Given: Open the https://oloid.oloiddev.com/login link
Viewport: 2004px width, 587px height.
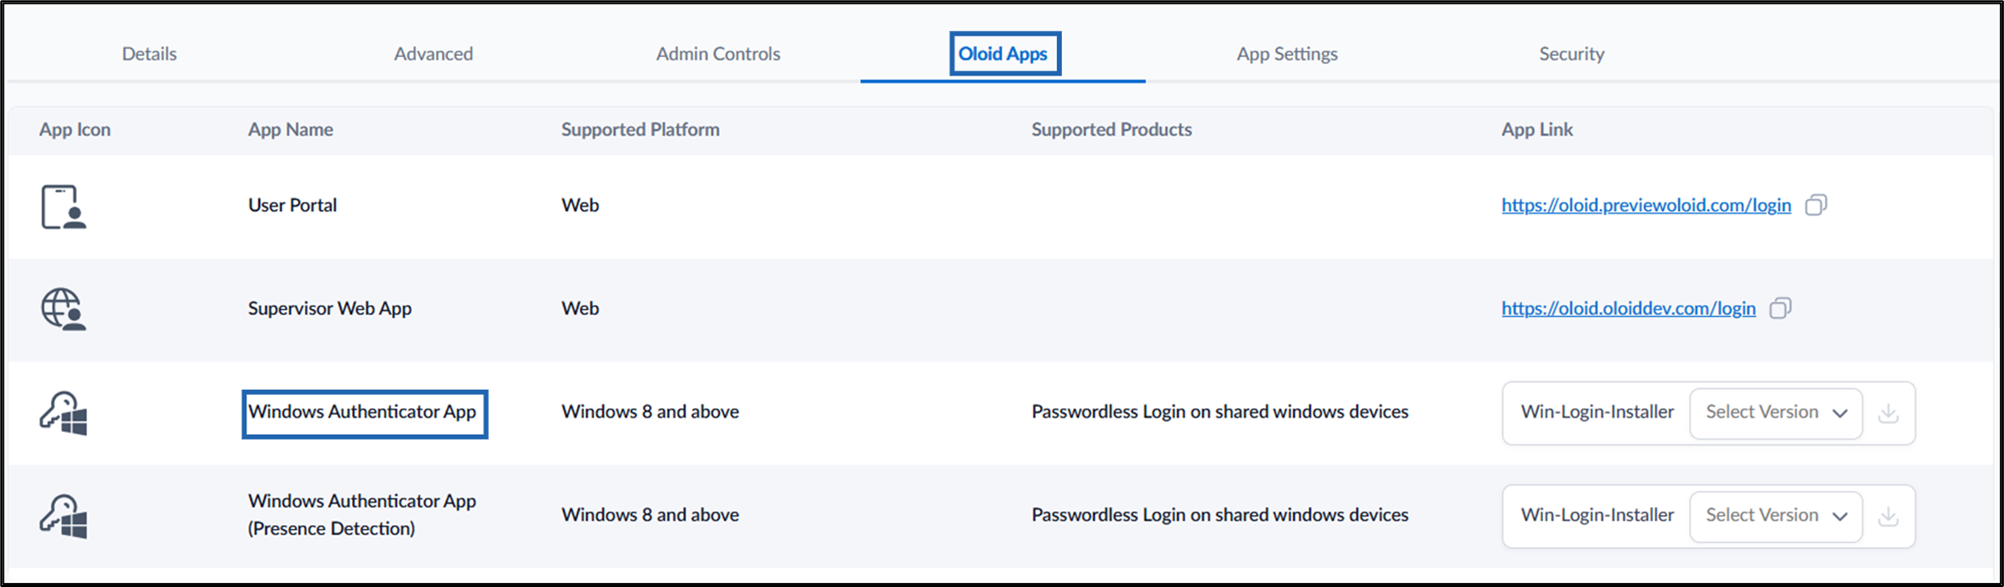Looking at the screenshot, I should coord(1628,308).
